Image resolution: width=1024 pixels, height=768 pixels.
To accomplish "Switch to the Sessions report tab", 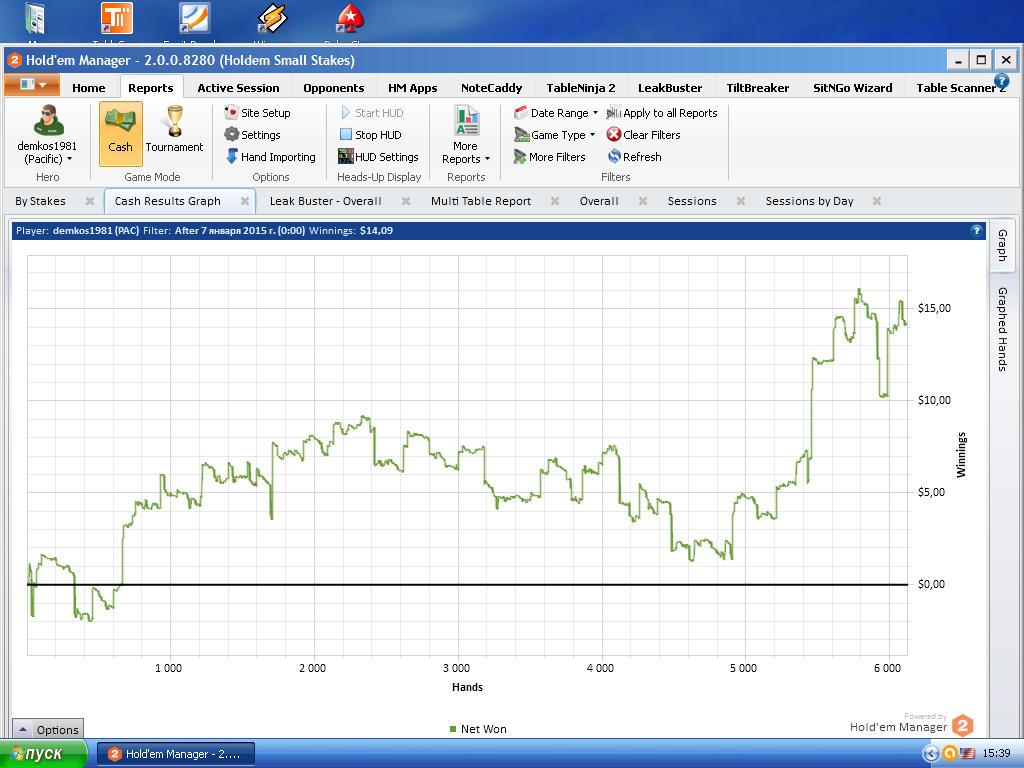I will click(692, 201).
